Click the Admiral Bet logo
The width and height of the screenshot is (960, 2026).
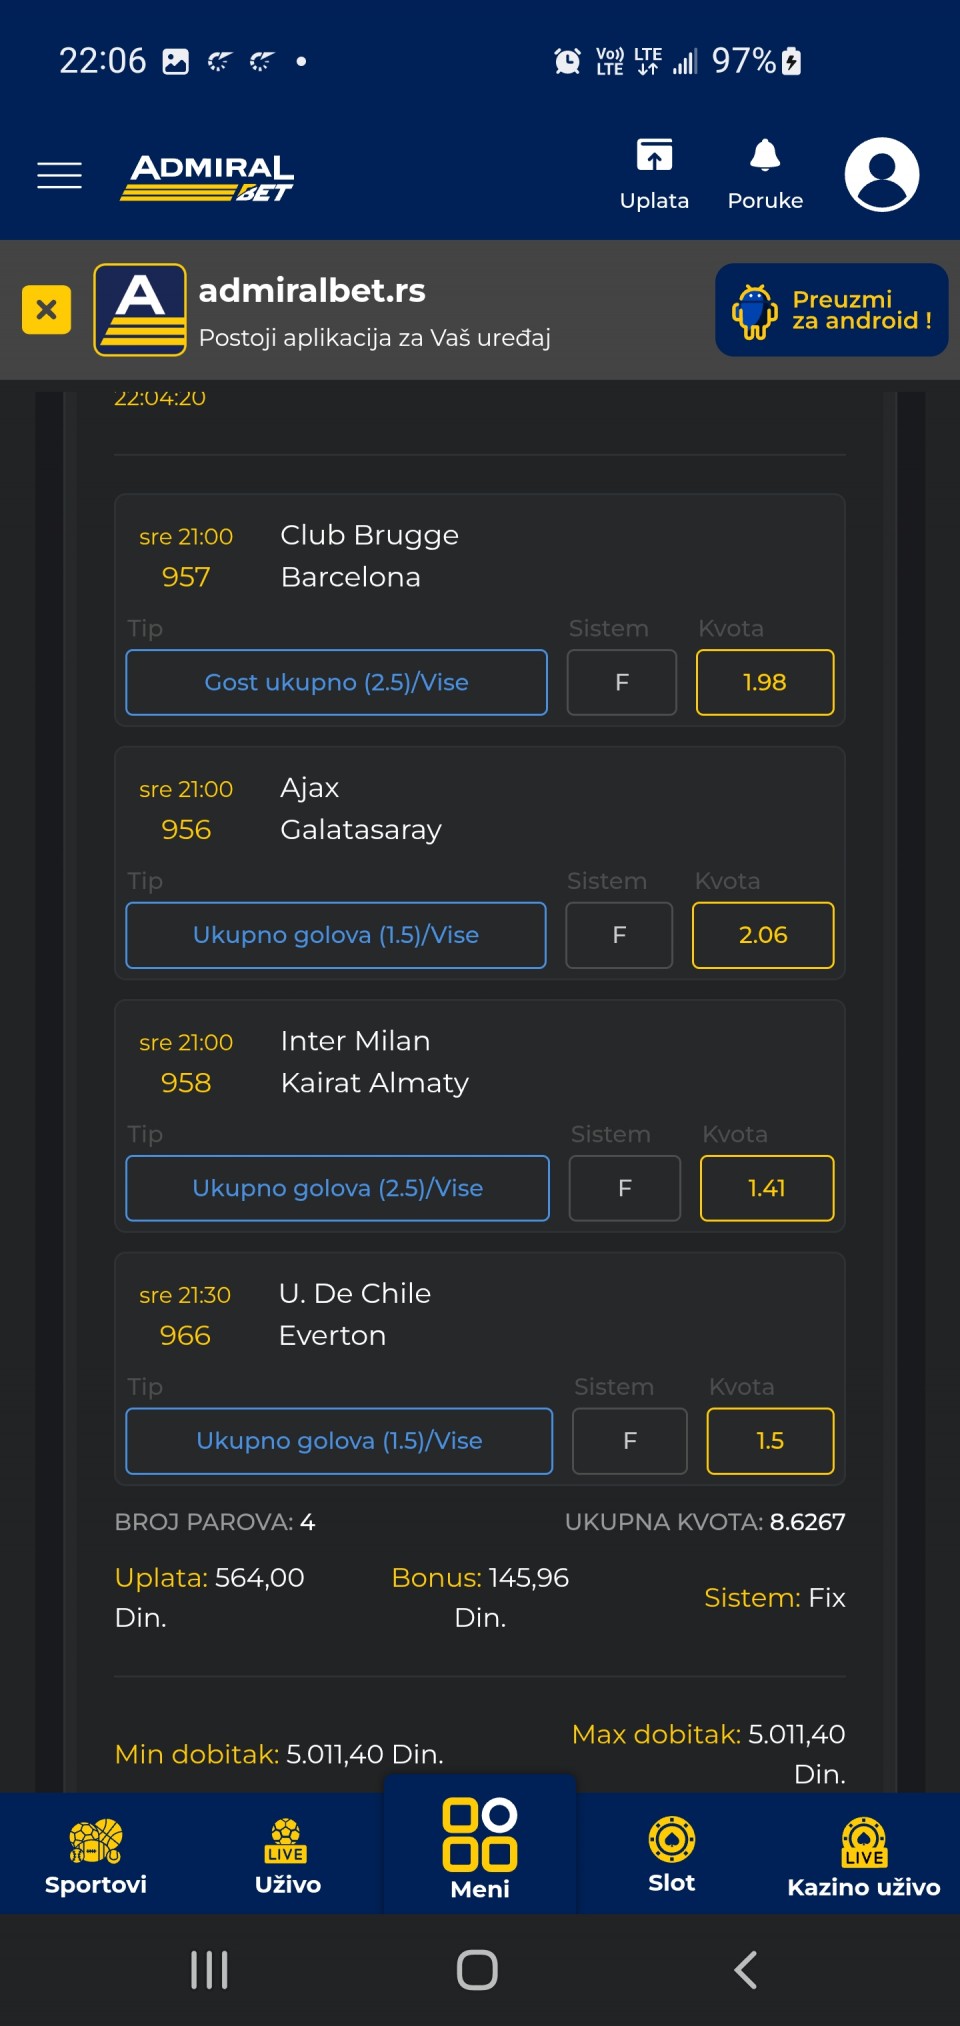click(208, 177)
